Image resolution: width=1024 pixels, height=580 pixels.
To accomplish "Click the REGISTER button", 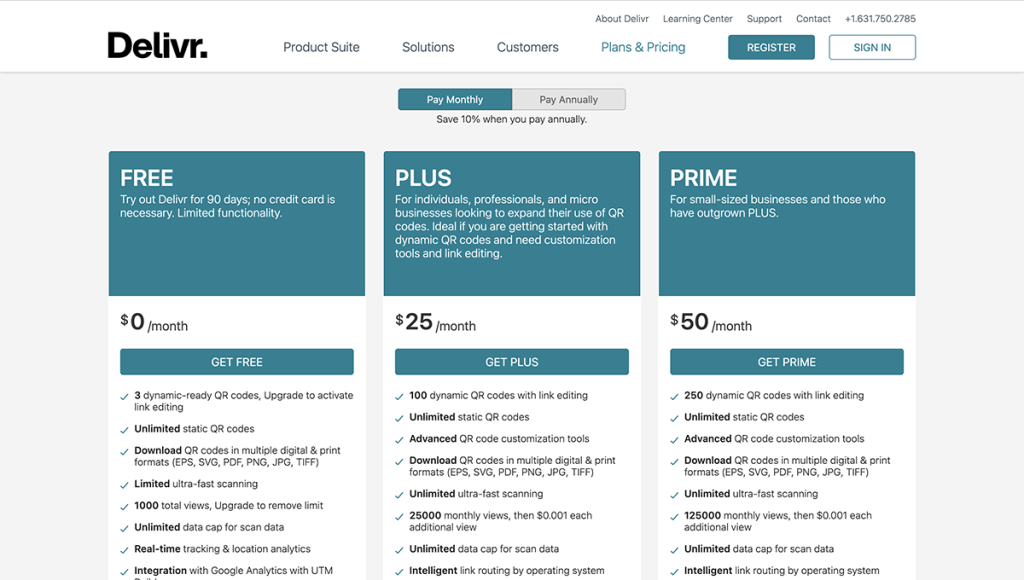I will 771,47.
